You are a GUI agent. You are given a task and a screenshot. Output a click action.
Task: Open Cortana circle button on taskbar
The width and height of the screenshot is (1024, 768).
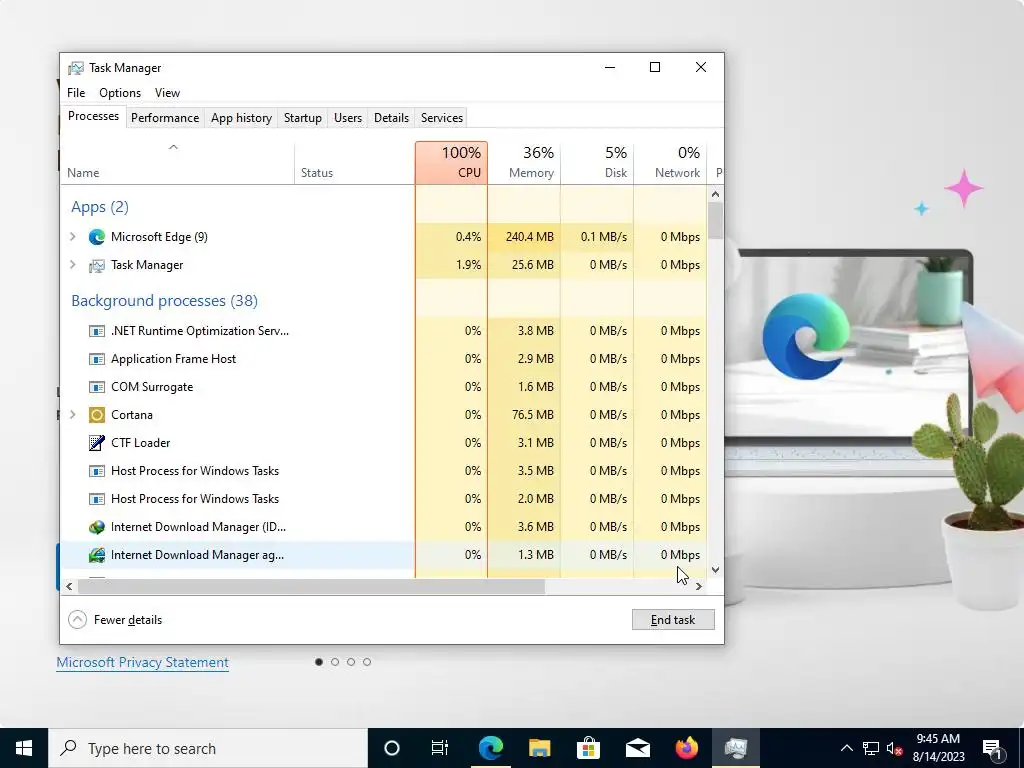click(x=391, y=748)
